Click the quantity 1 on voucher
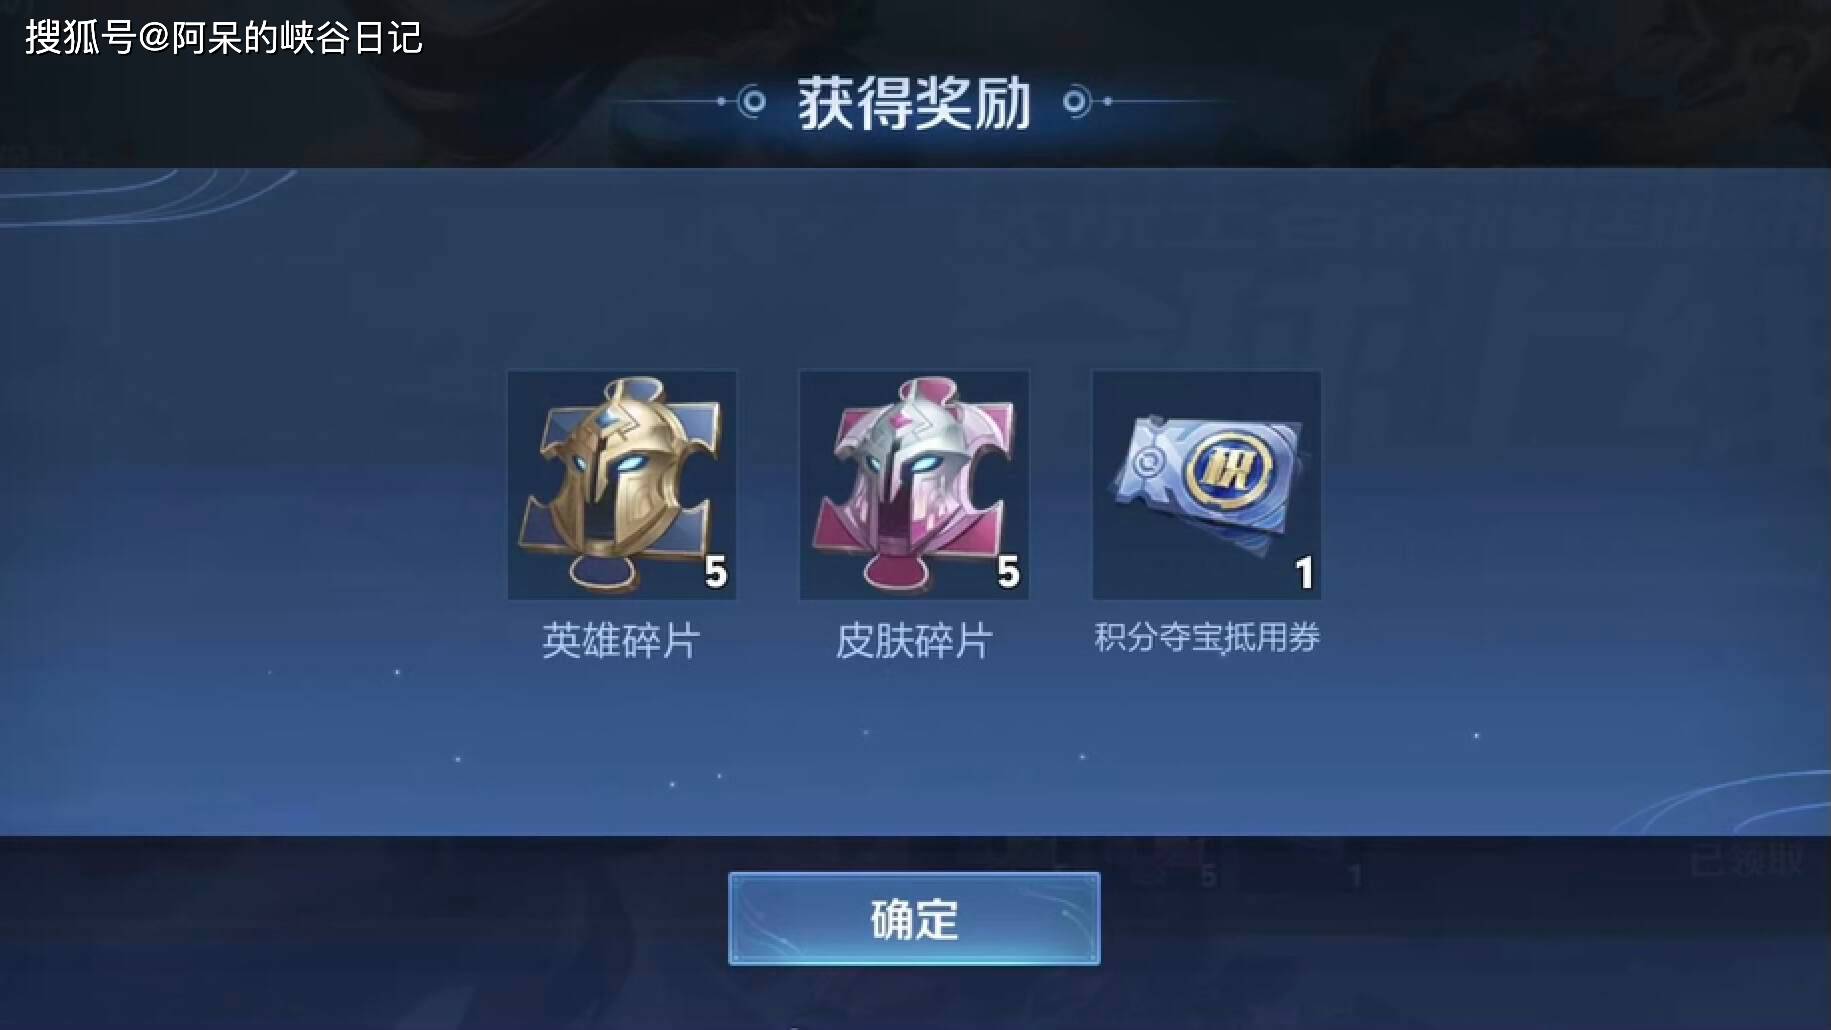Screen dimensions: 1831x1030 [x=1304, y=573]
